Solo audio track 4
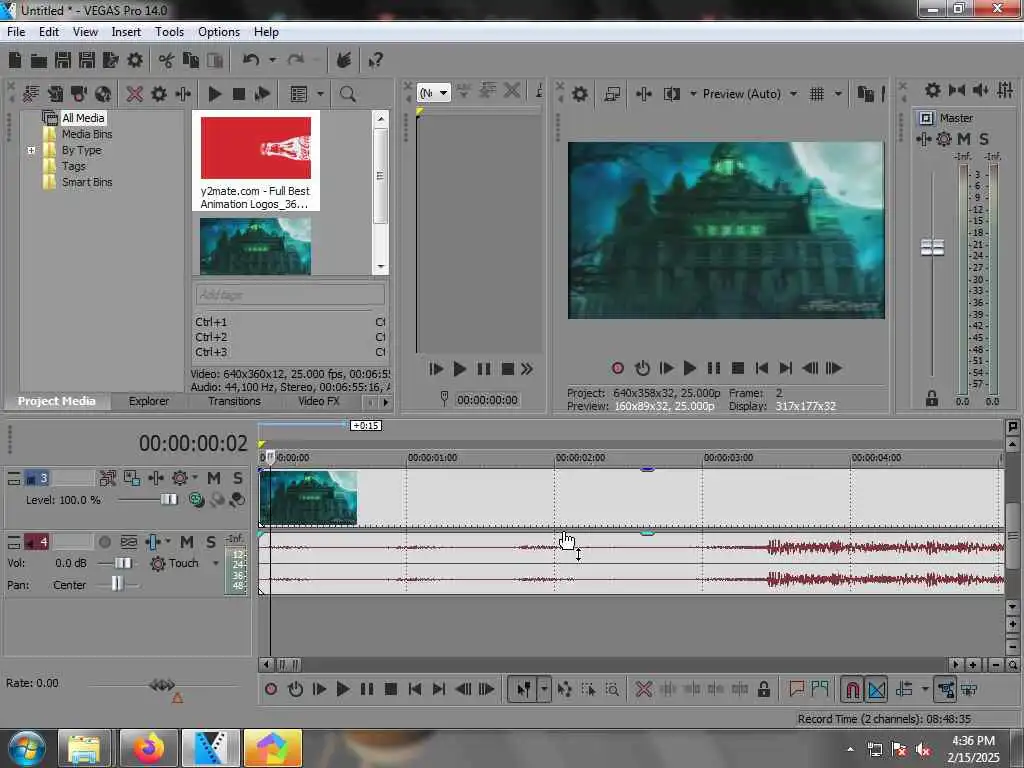Image resolution: width=1024 pixels, height=768 pixels. click(x=210, y=542)
